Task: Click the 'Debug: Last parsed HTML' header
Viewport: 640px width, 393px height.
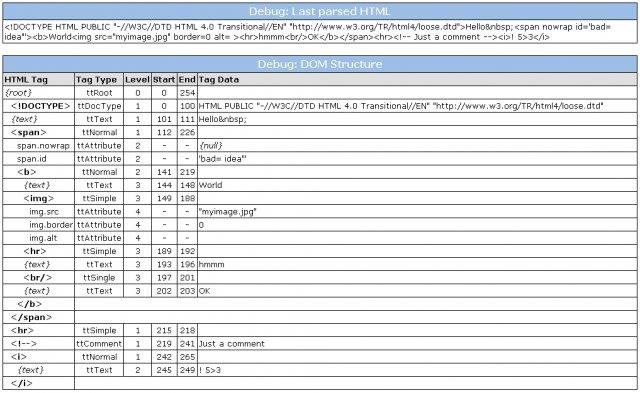Action: coord(320,11)
